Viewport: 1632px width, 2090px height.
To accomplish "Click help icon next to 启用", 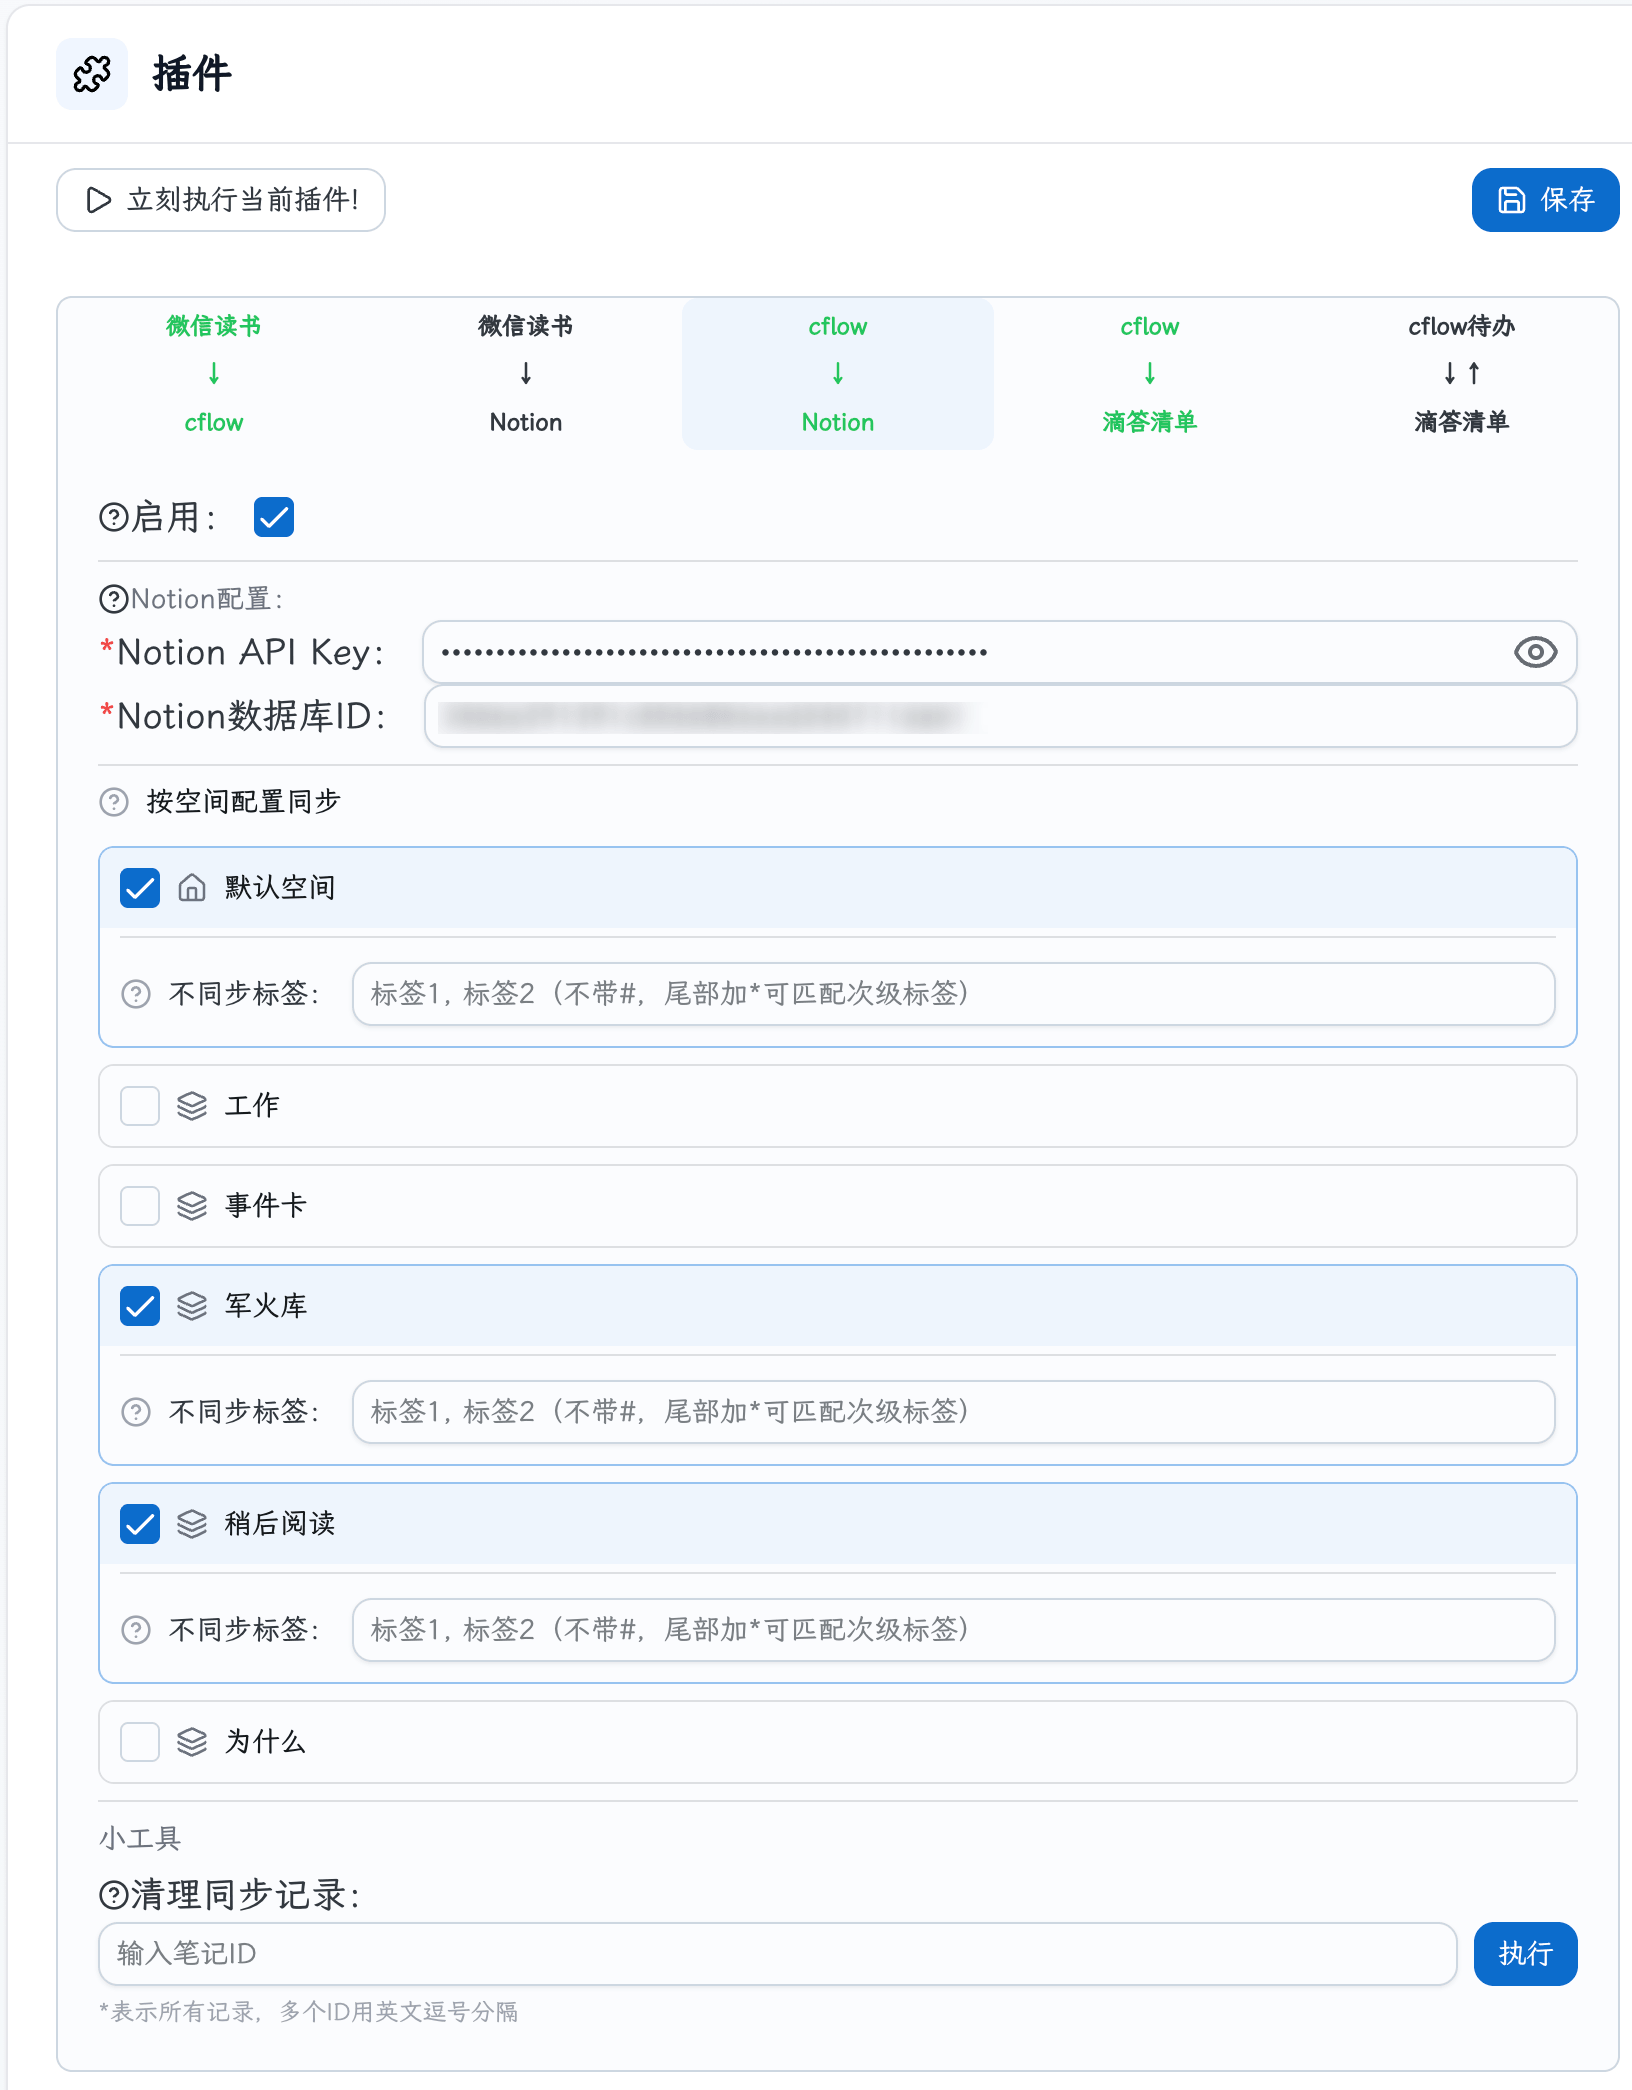I will click(x=114, y=517).
